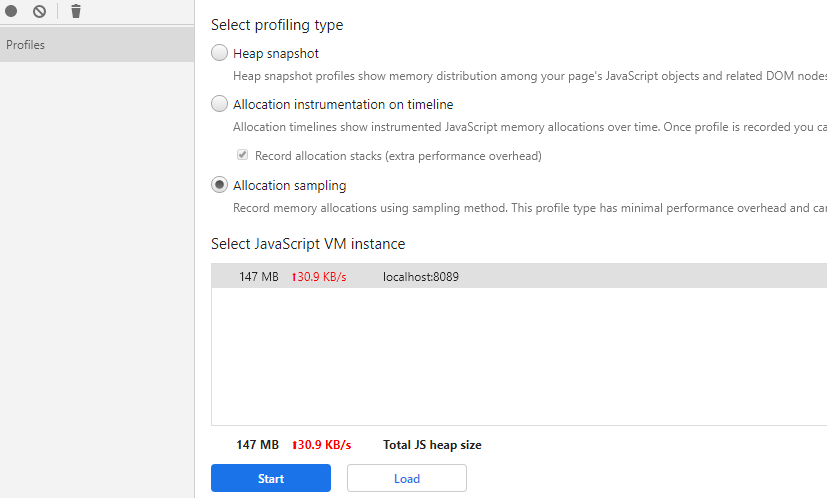827x498 pixels.
Task: Select the localhost:8089 VM instance
Action: coord(420,277)
